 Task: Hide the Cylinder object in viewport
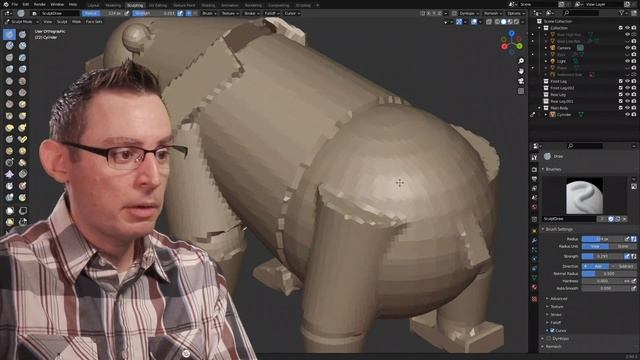(x=627, y=115)
